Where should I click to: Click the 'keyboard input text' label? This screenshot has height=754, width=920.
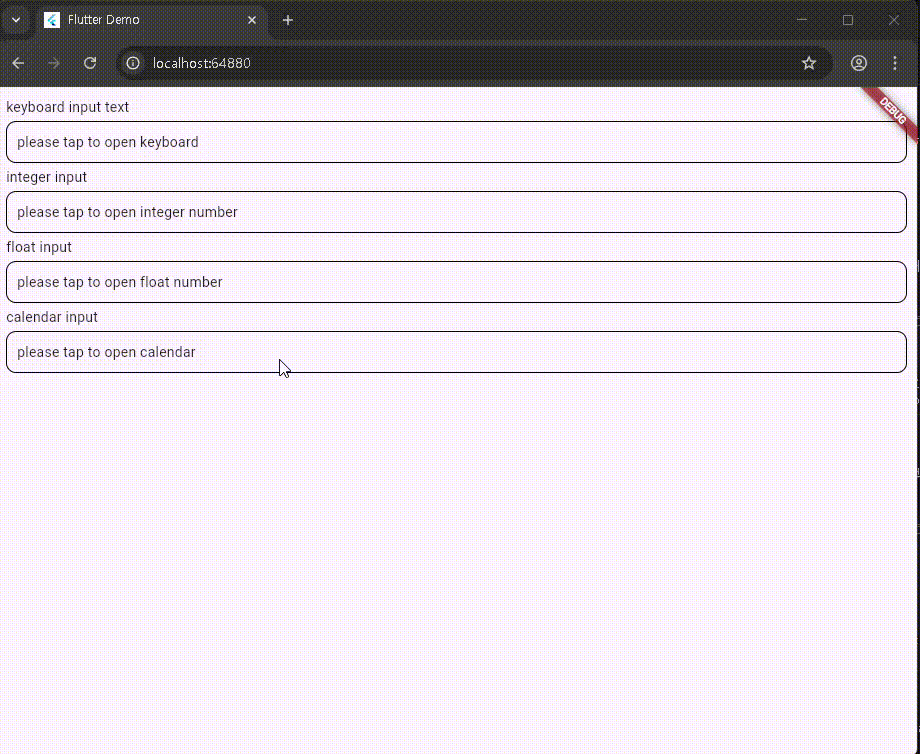(67, 107)
